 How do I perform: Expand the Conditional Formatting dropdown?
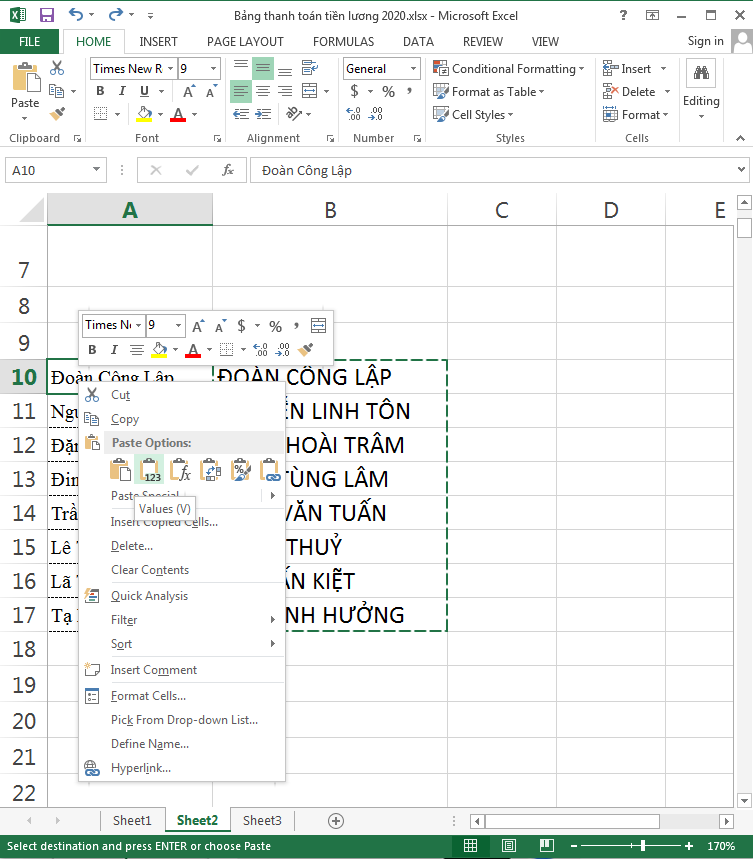pyautogui.click(x=510, y=69)
